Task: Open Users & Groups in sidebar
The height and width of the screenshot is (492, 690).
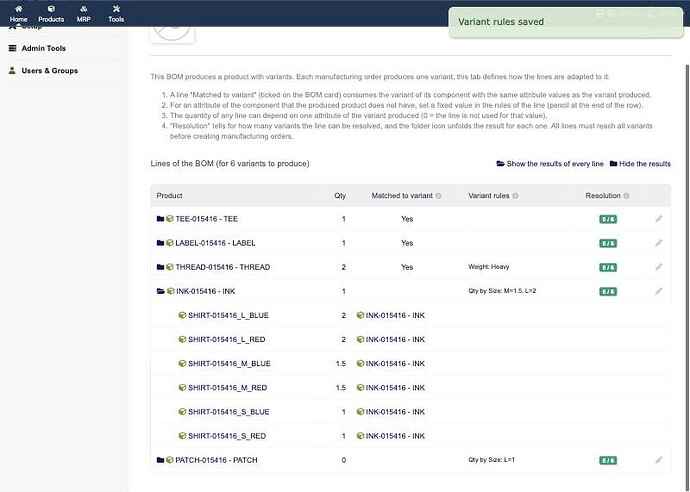Action: 50,70
